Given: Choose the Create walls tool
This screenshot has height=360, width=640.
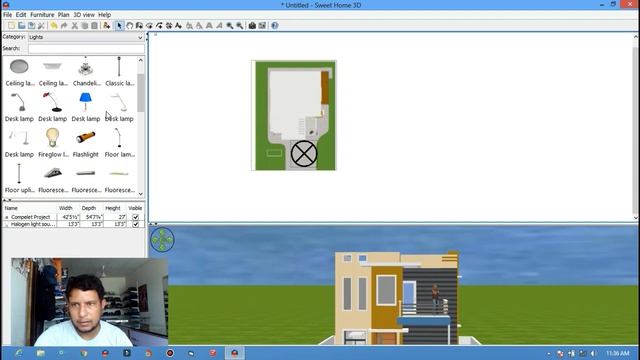Looking at the screenshot, I should (x=139, y=26).
